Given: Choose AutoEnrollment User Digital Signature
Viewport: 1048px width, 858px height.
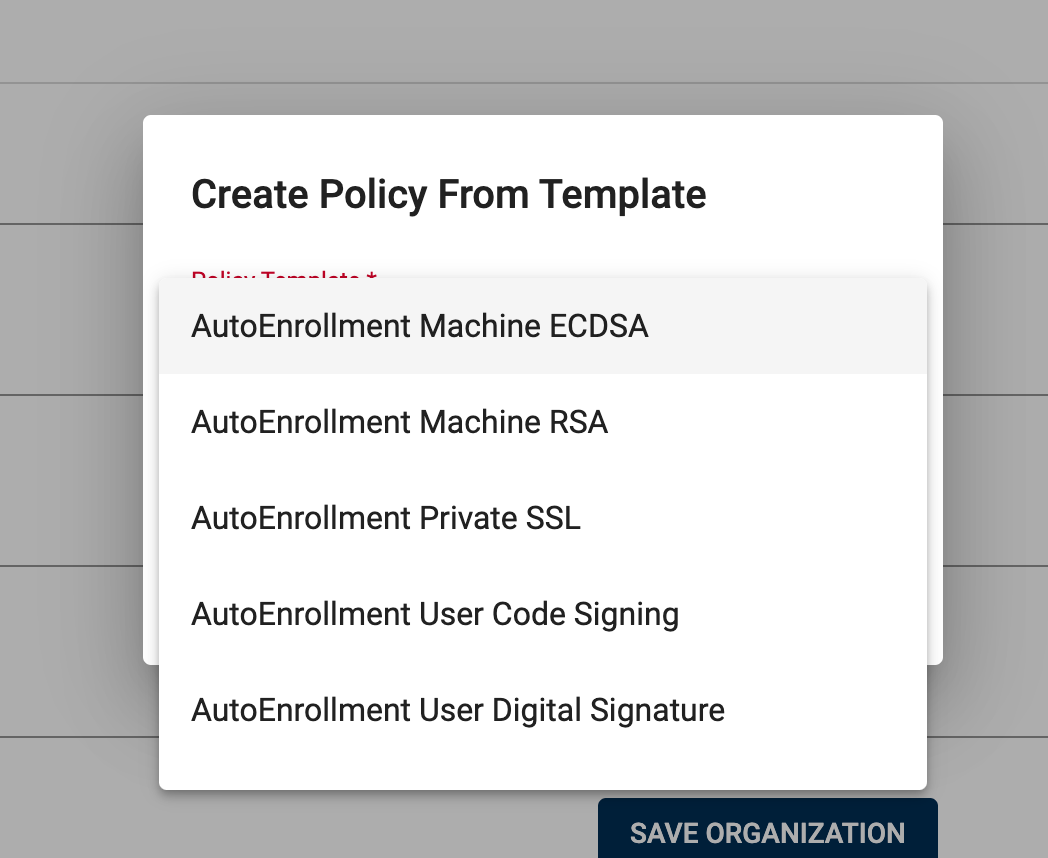Looking at the screenshot, I should (458, 710).
